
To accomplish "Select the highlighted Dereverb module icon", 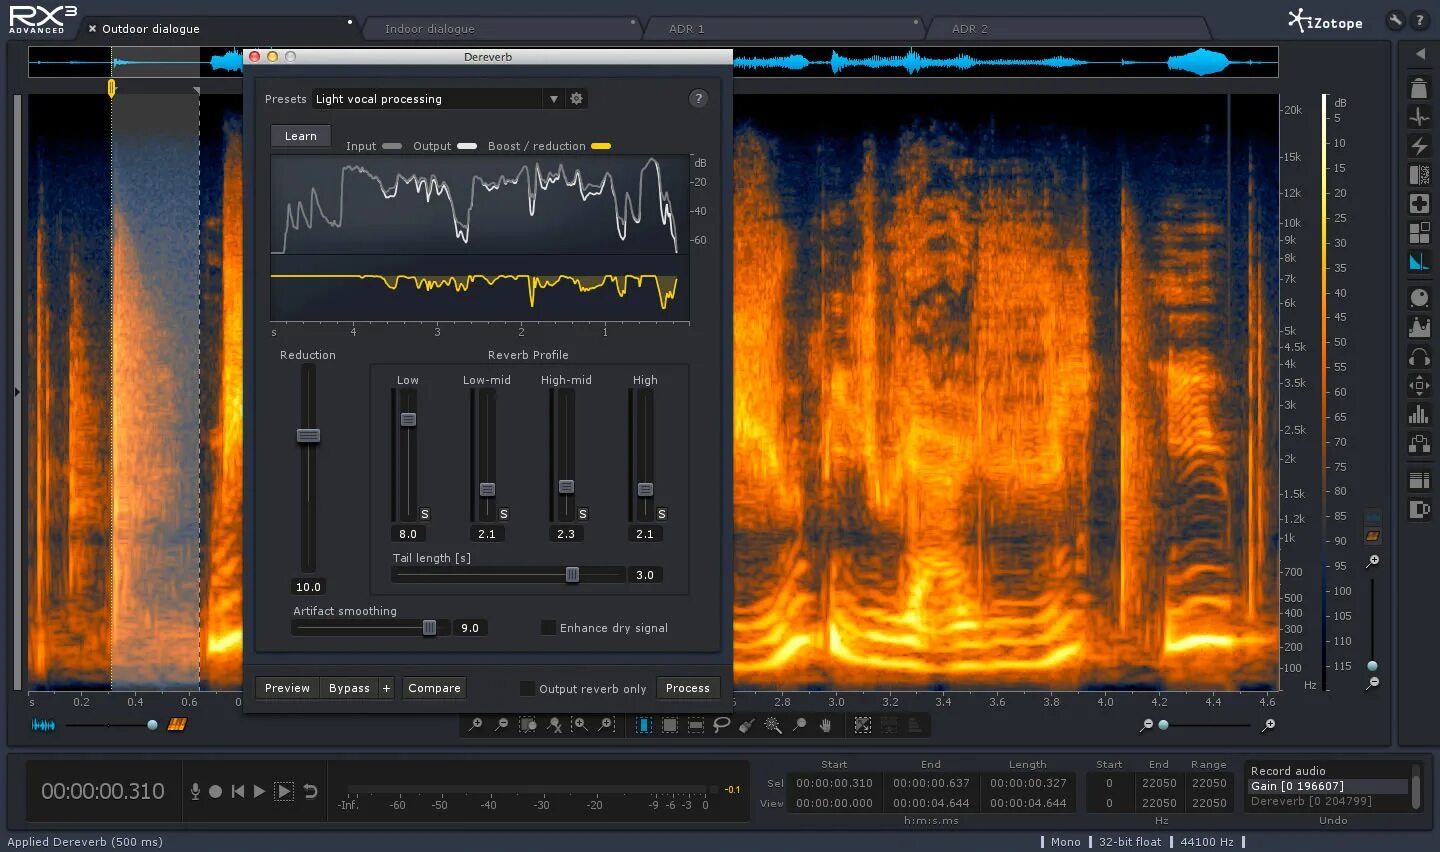I will tap(1419, 262).
